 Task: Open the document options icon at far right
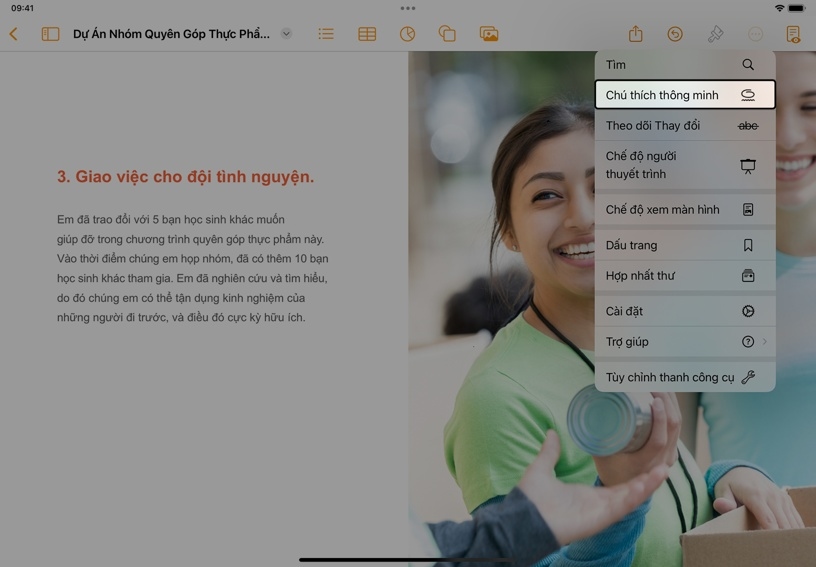point(793,34)
